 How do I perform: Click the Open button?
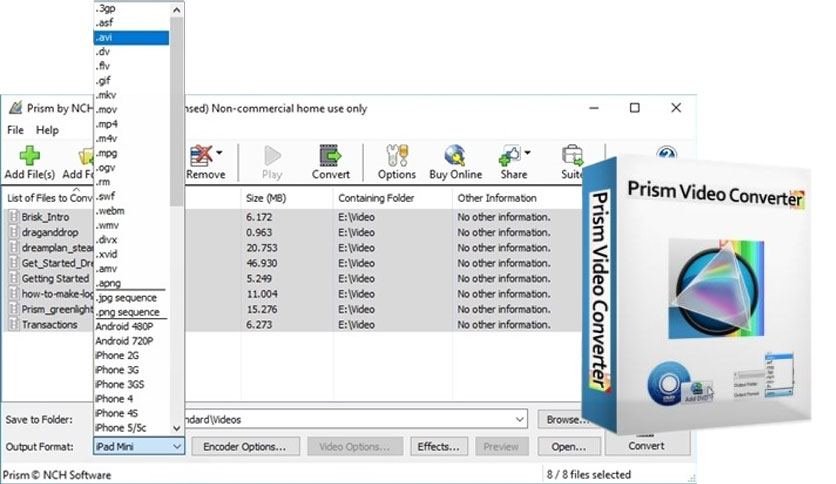[x=569, y=447]
